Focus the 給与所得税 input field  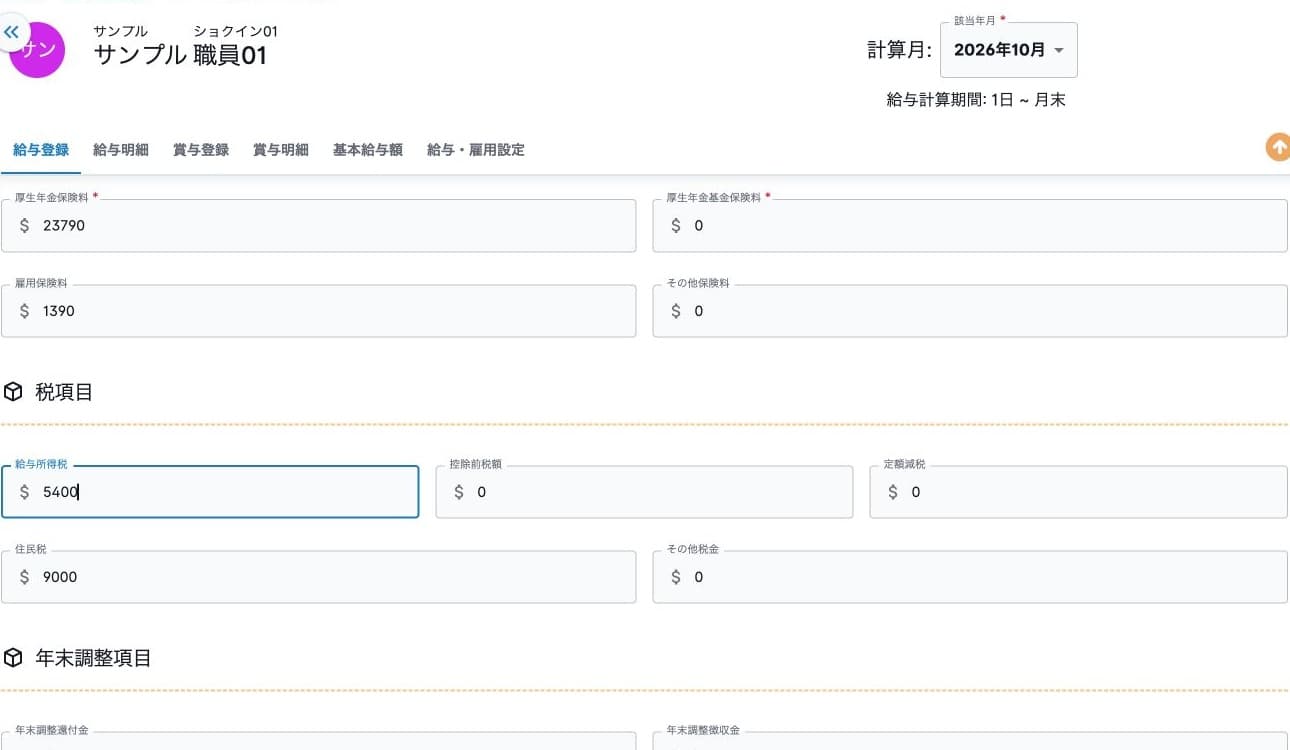(x=210, y=492)
